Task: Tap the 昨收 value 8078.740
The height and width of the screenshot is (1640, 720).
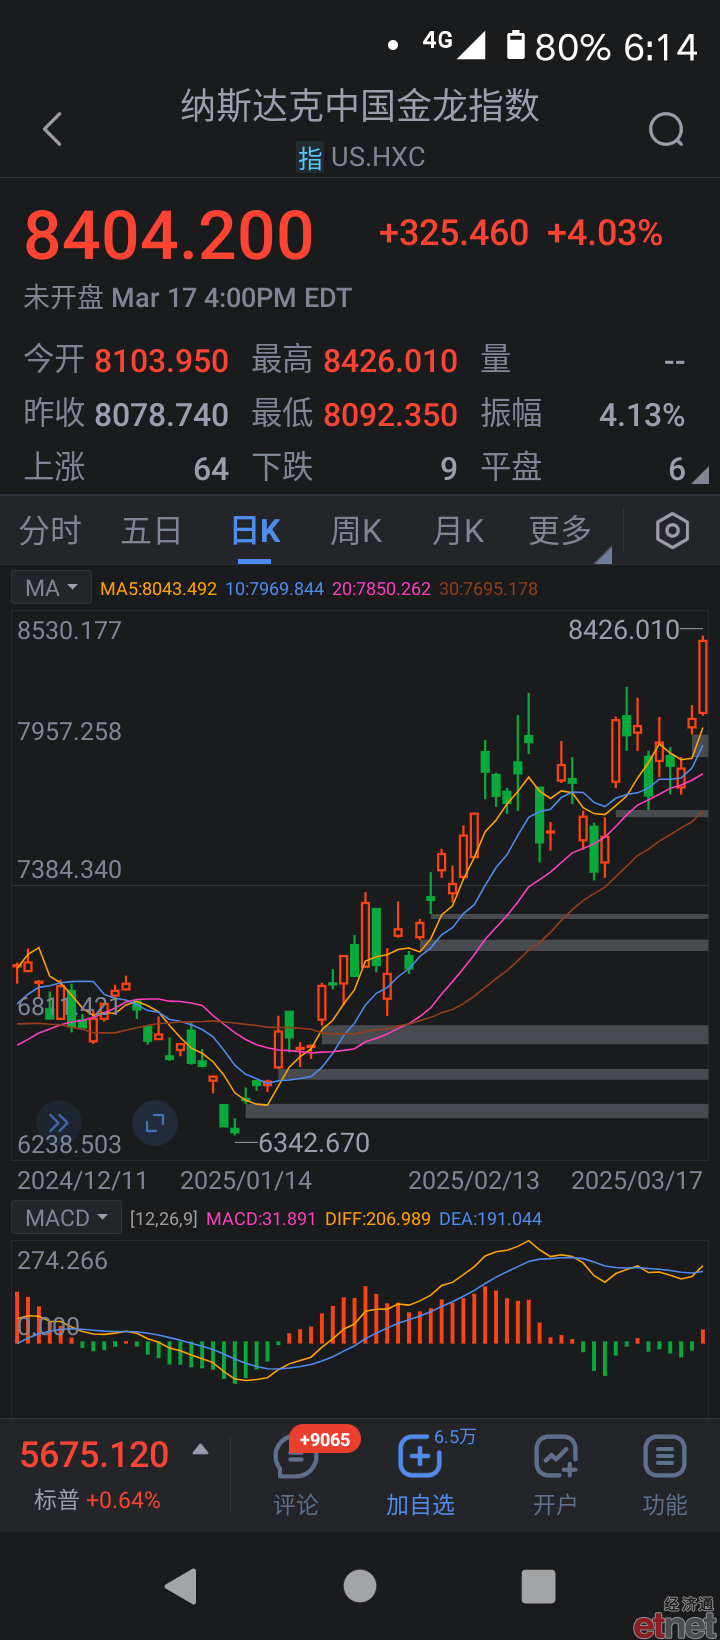Action: click(162, 415)
